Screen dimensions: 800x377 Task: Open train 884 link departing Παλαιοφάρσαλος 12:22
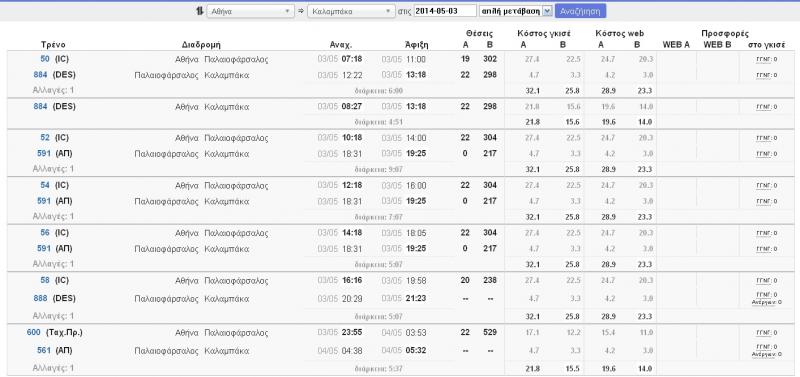(40, 75)
